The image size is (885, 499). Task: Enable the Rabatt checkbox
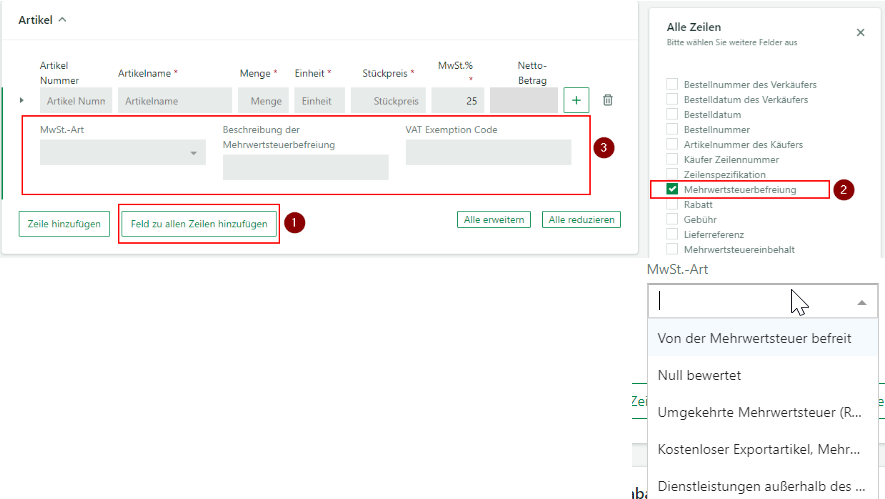(x=673, y=204)
